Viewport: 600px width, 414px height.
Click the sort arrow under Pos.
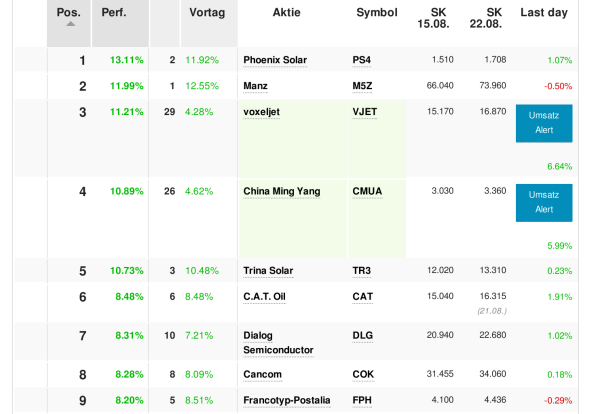pos(69,25)
